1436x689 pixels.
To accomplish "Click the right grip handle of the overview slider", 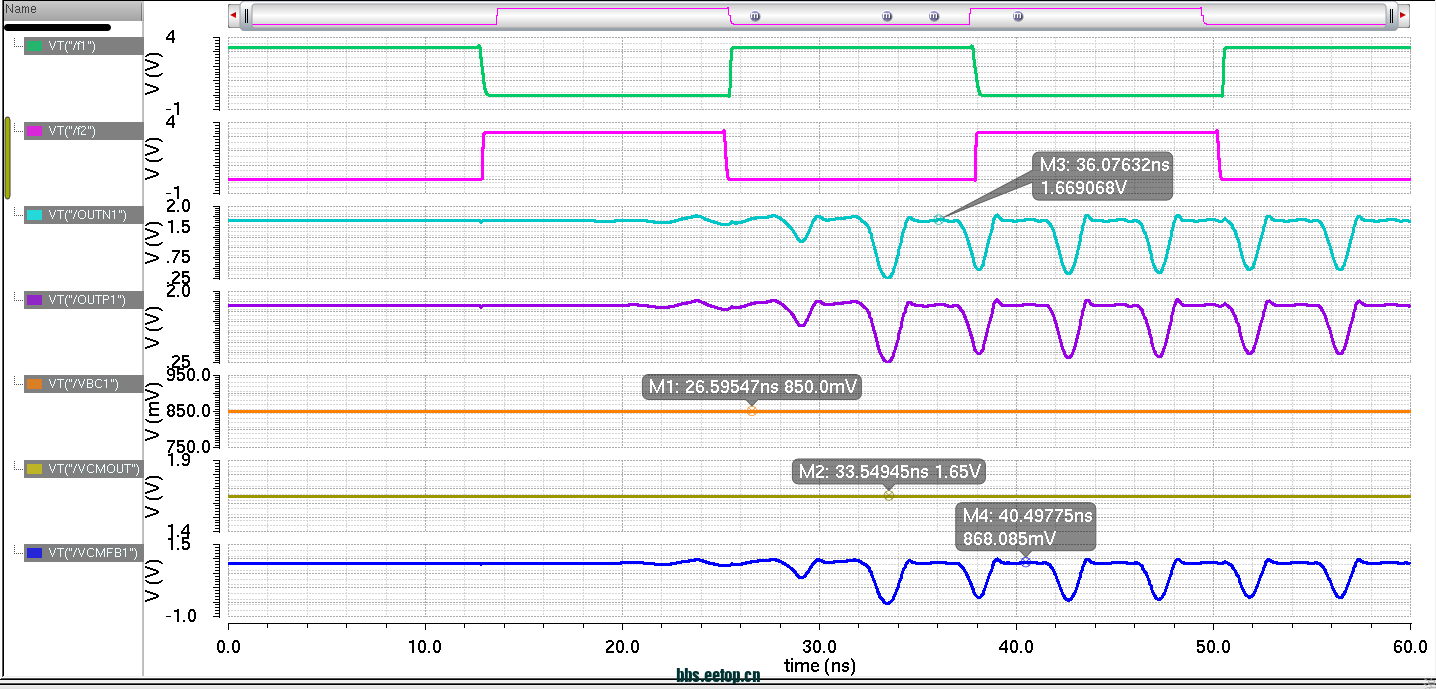I will click(x=1391, y=16).
